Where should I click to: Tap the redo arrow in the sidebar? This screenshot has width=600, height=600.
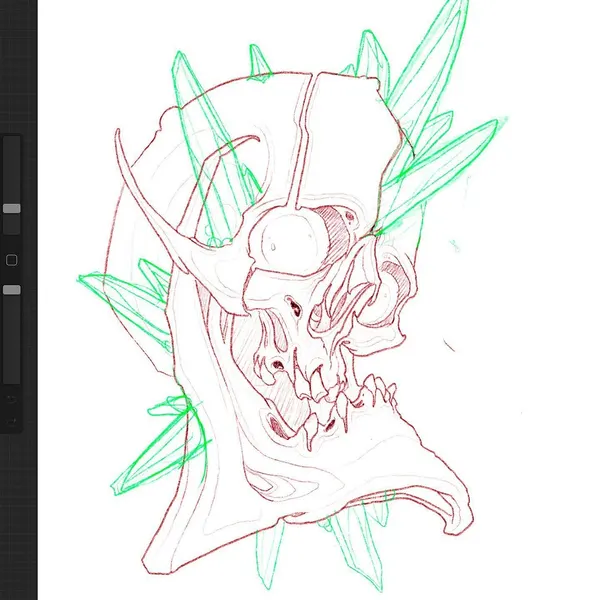click(x=12, y=422)
